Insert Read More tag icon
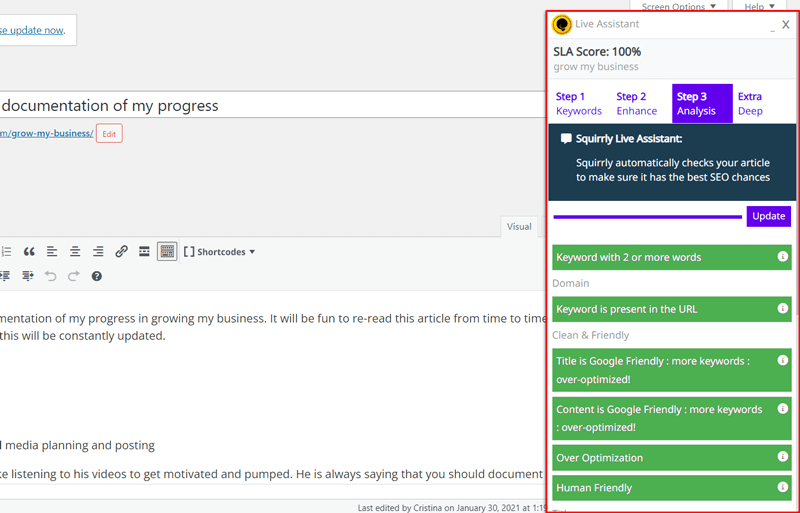 (144, 252)
